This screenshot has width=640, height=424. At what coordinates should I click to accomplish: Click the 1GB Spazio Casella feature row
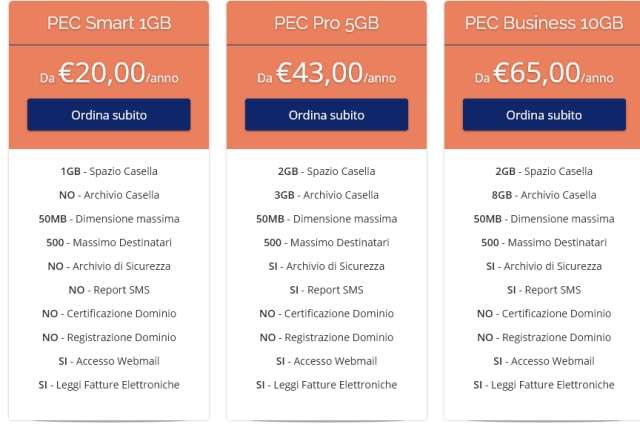pyautogui.click(x=109, y=171)
